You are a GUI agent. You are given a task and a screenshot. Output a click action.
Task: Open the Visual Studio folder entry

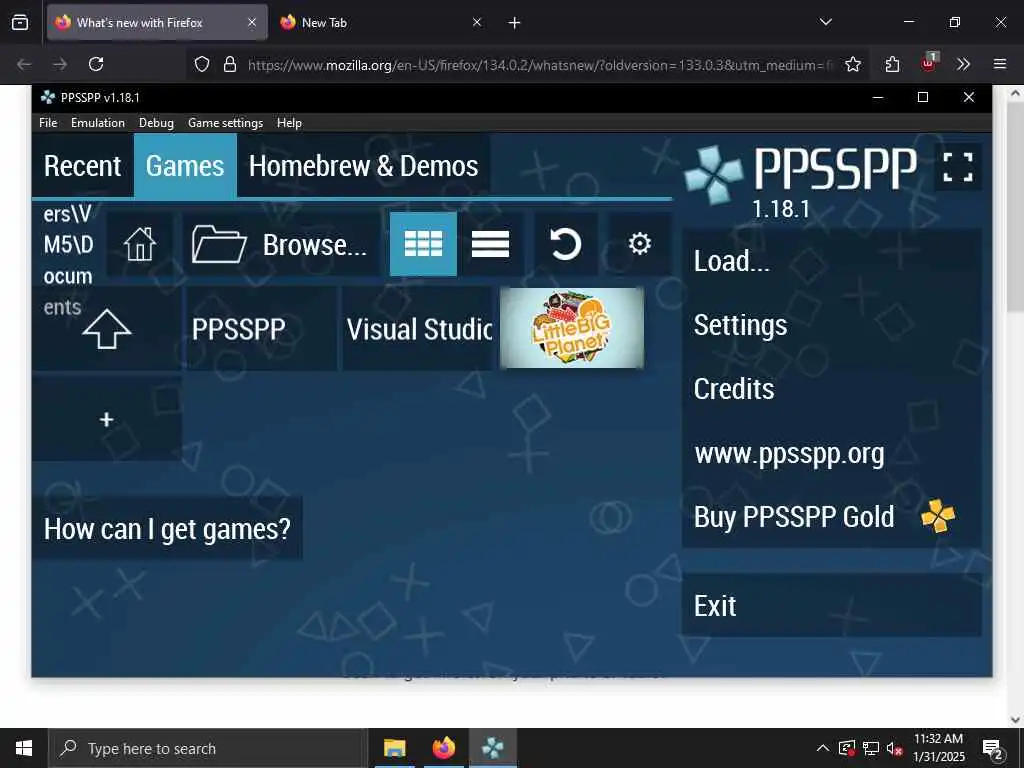(418, 329)
